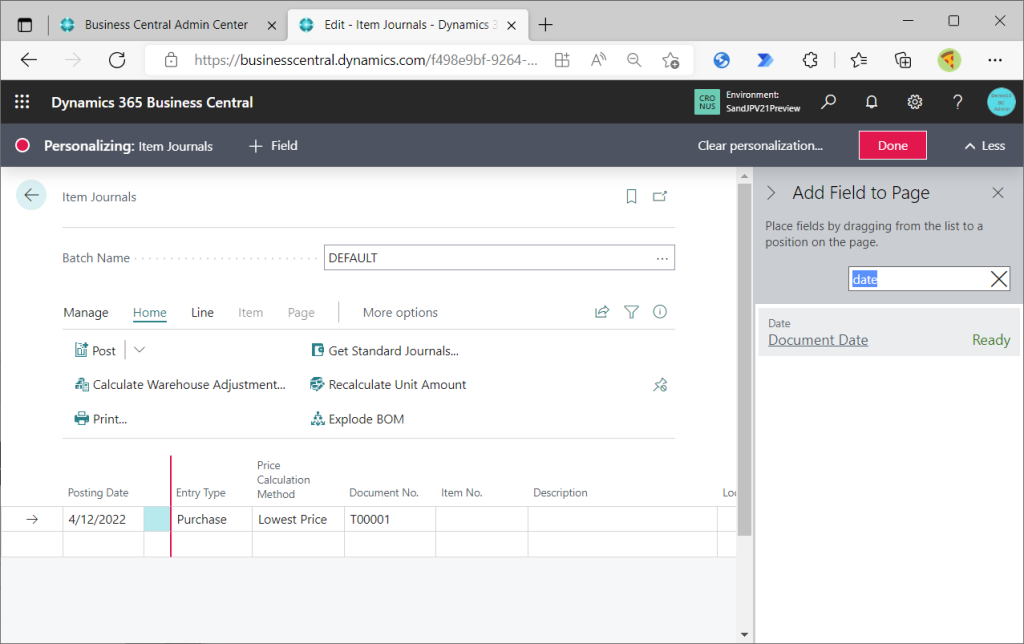This screenshot has width=1024, height=644.
Task: Click the T00001 document number cell
Action: 390,519
